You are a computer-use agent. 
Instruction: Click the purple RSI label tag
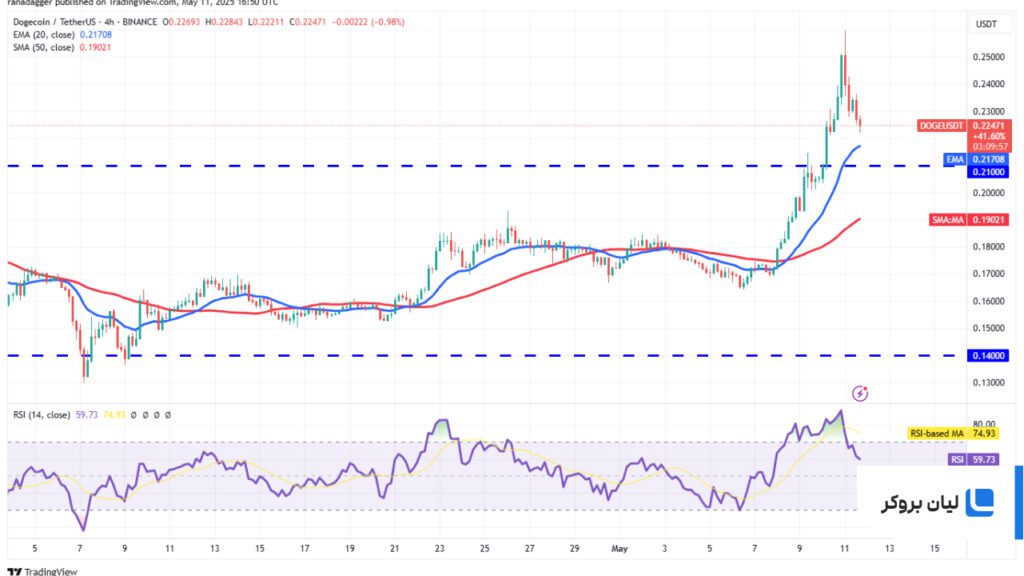[957, 460]
